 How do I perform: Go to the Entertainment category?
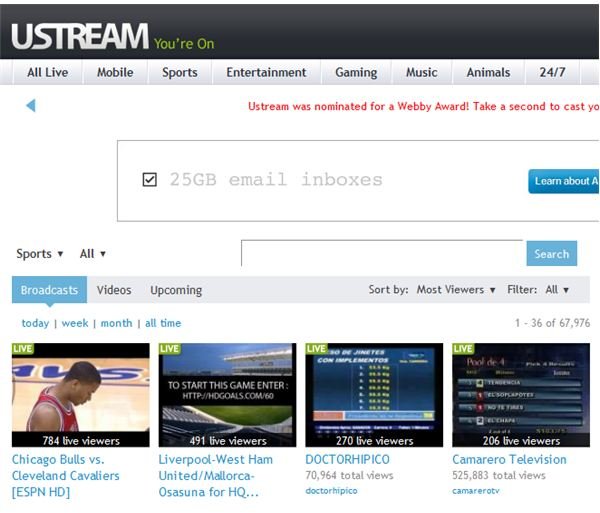(x=266, y=72)
